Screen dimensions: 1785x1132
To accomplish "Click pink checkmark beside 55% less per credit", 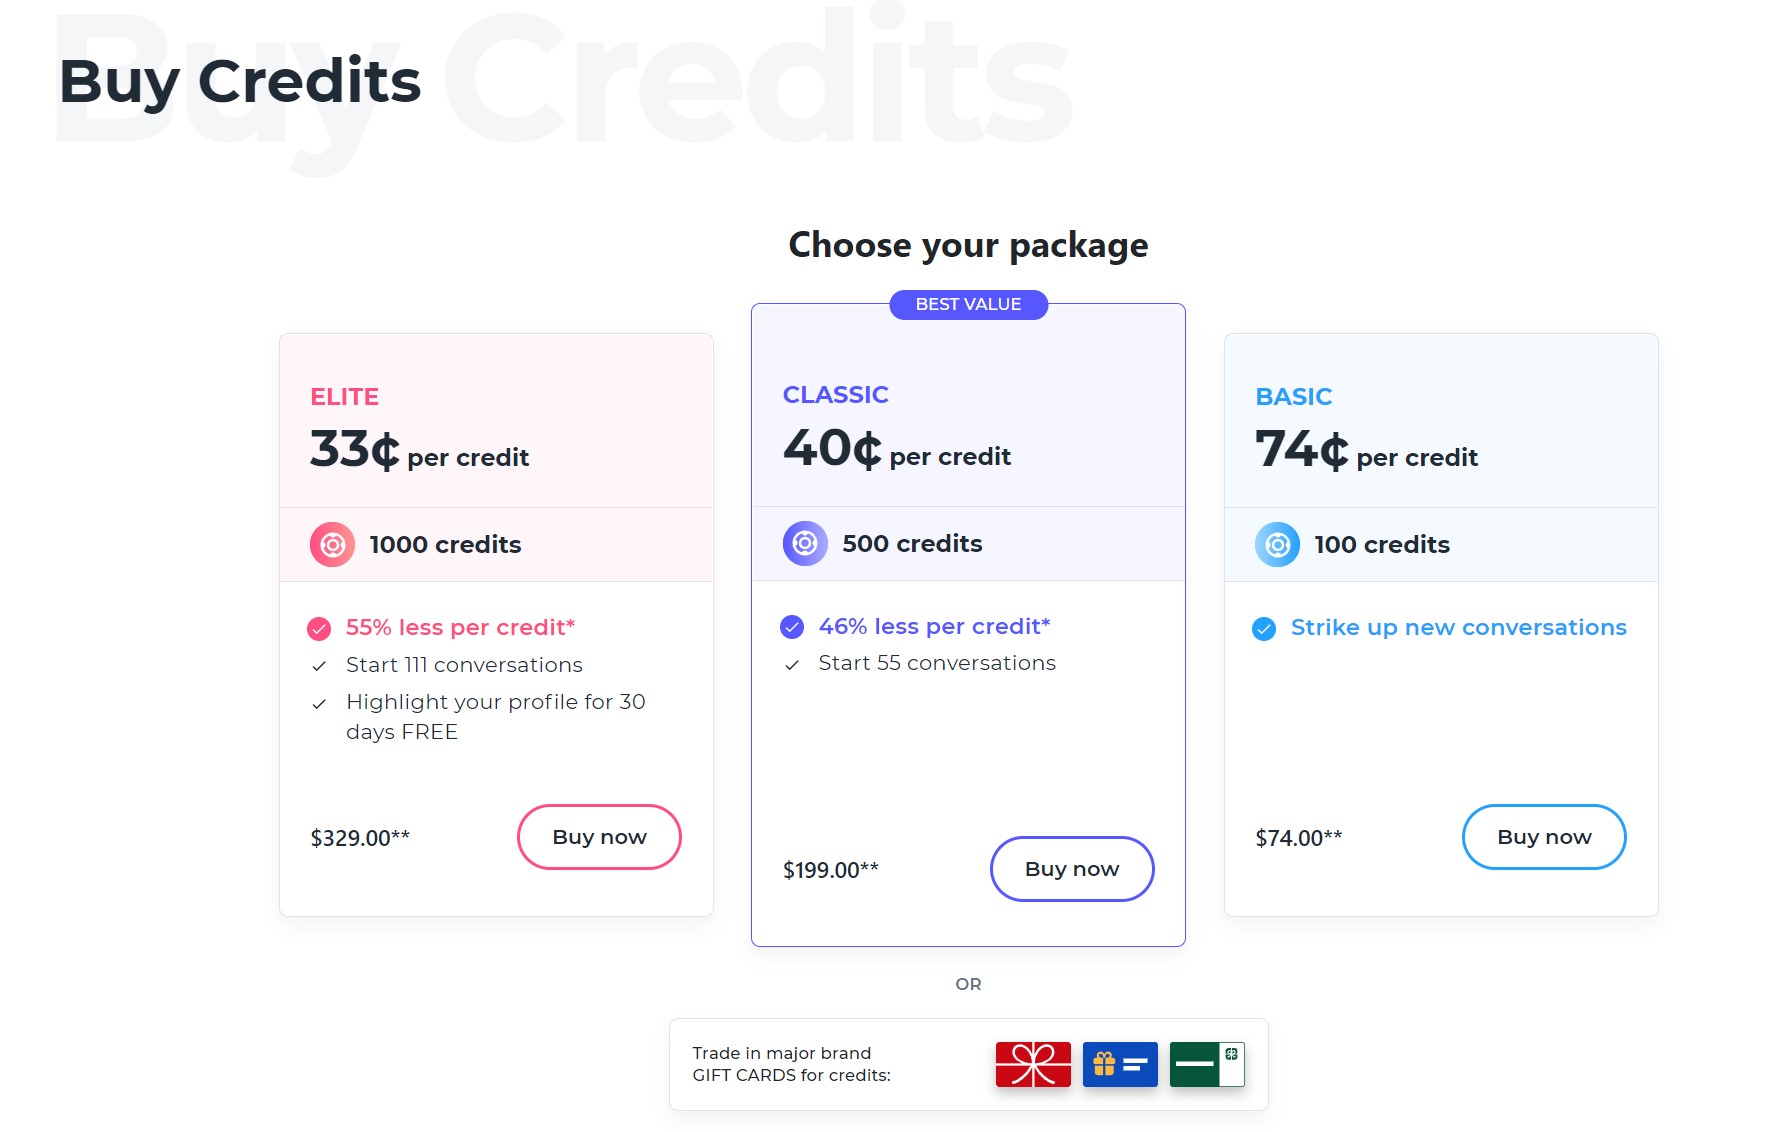I will 319,629.
